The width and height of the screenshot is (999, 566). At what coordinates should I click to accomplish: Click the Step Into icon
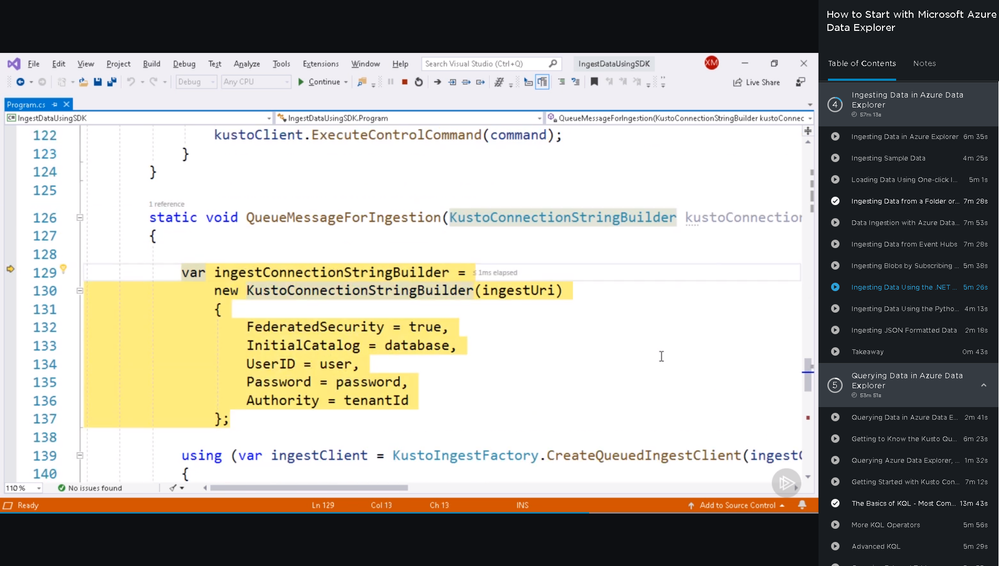(x=452, y=82)
